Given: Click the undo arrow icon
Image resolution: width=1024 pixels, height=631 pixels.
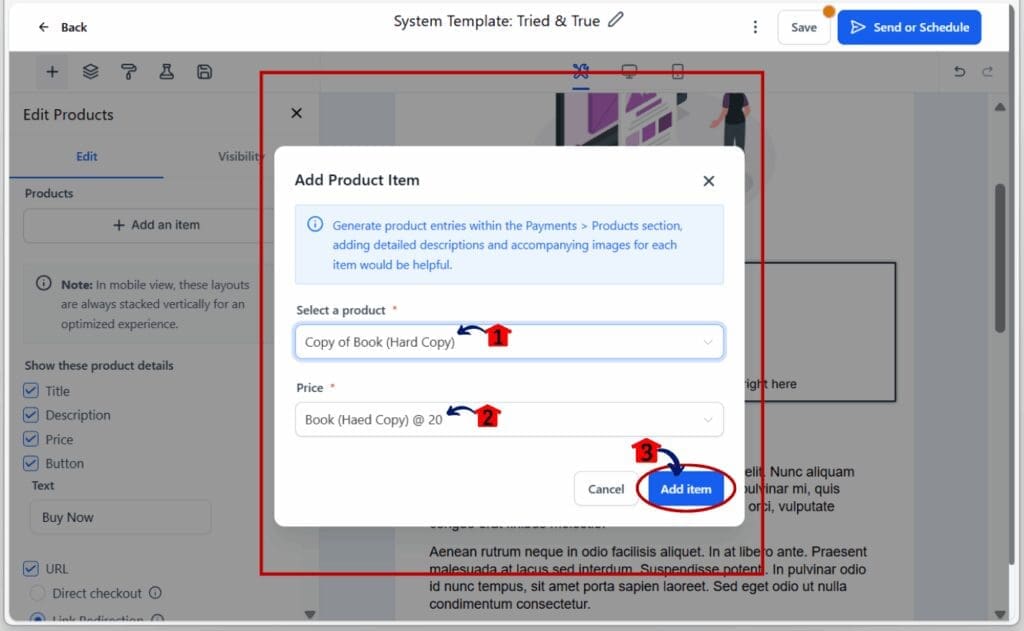Looking at the screenshot, I should [x=960, y=72].
